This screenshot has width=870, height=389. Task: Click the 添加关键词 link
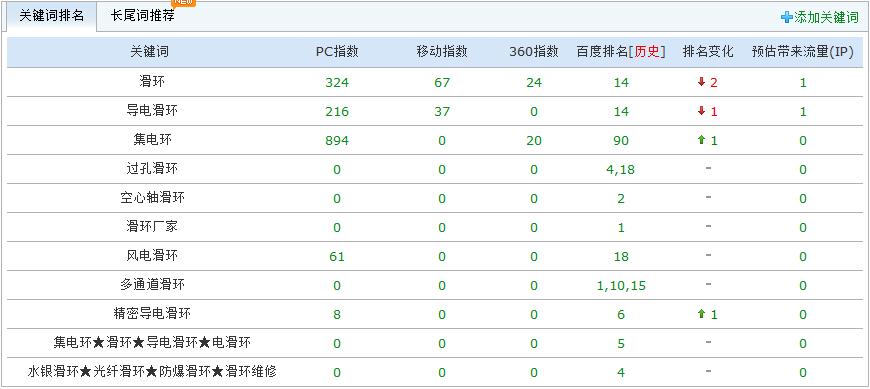(x=826, y=17)
